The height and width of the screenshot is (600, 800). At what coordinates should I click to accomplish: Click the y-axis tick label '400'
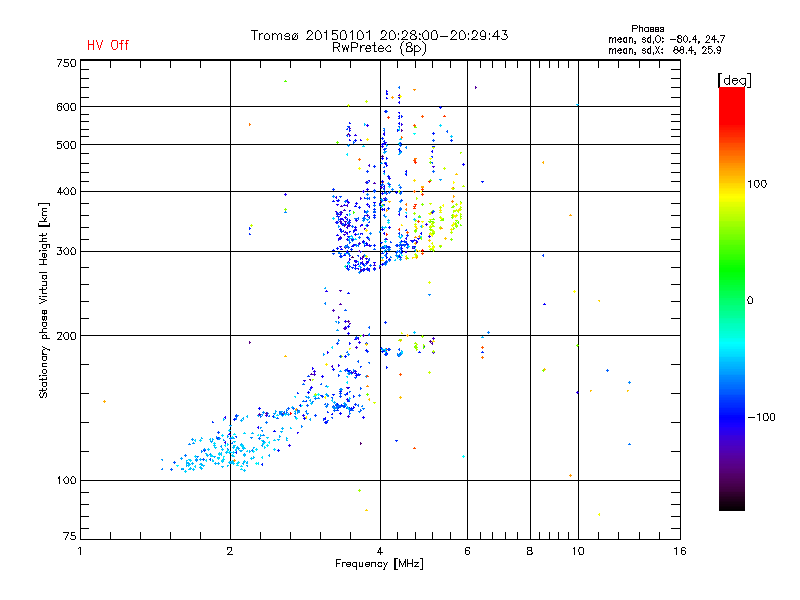tap(66, 192)
